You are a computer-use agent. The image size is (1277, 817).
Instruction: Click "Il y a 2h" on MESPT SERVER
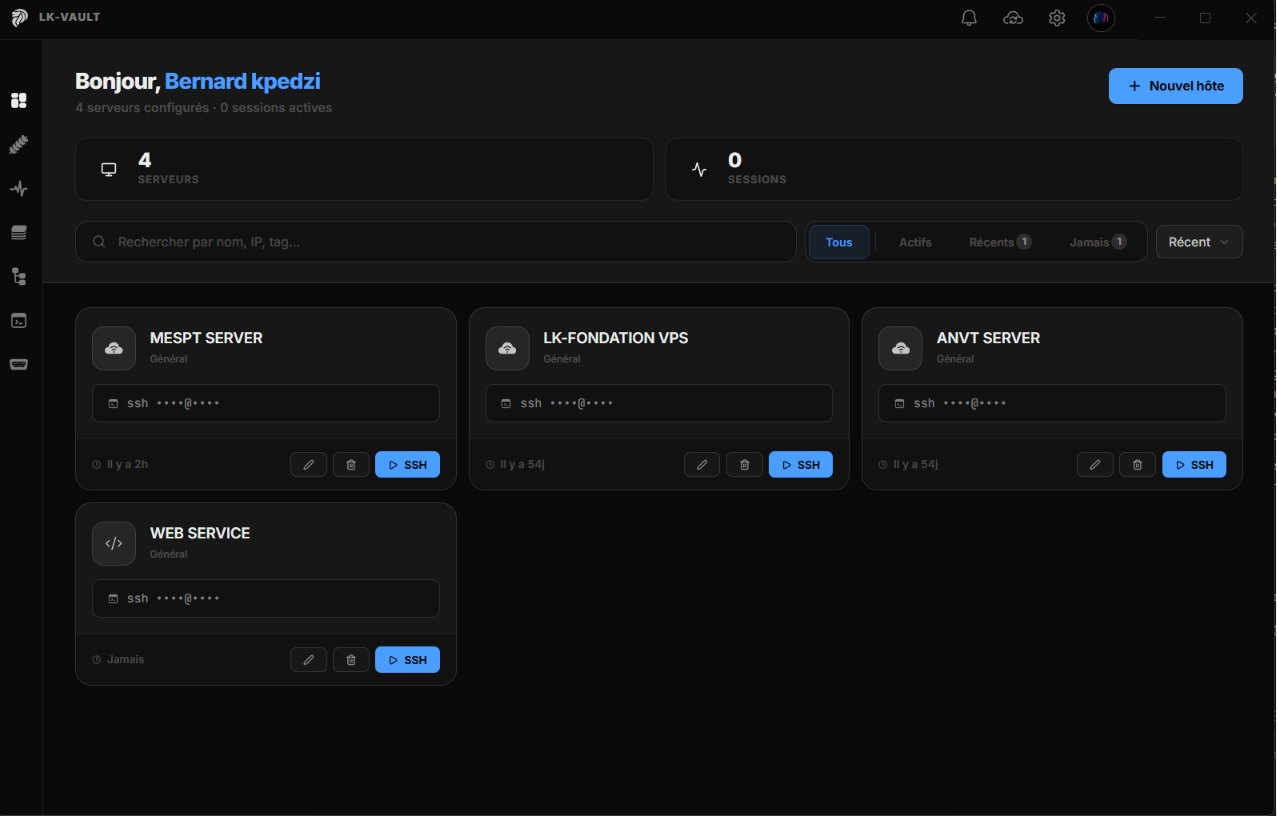coord(128,465)
